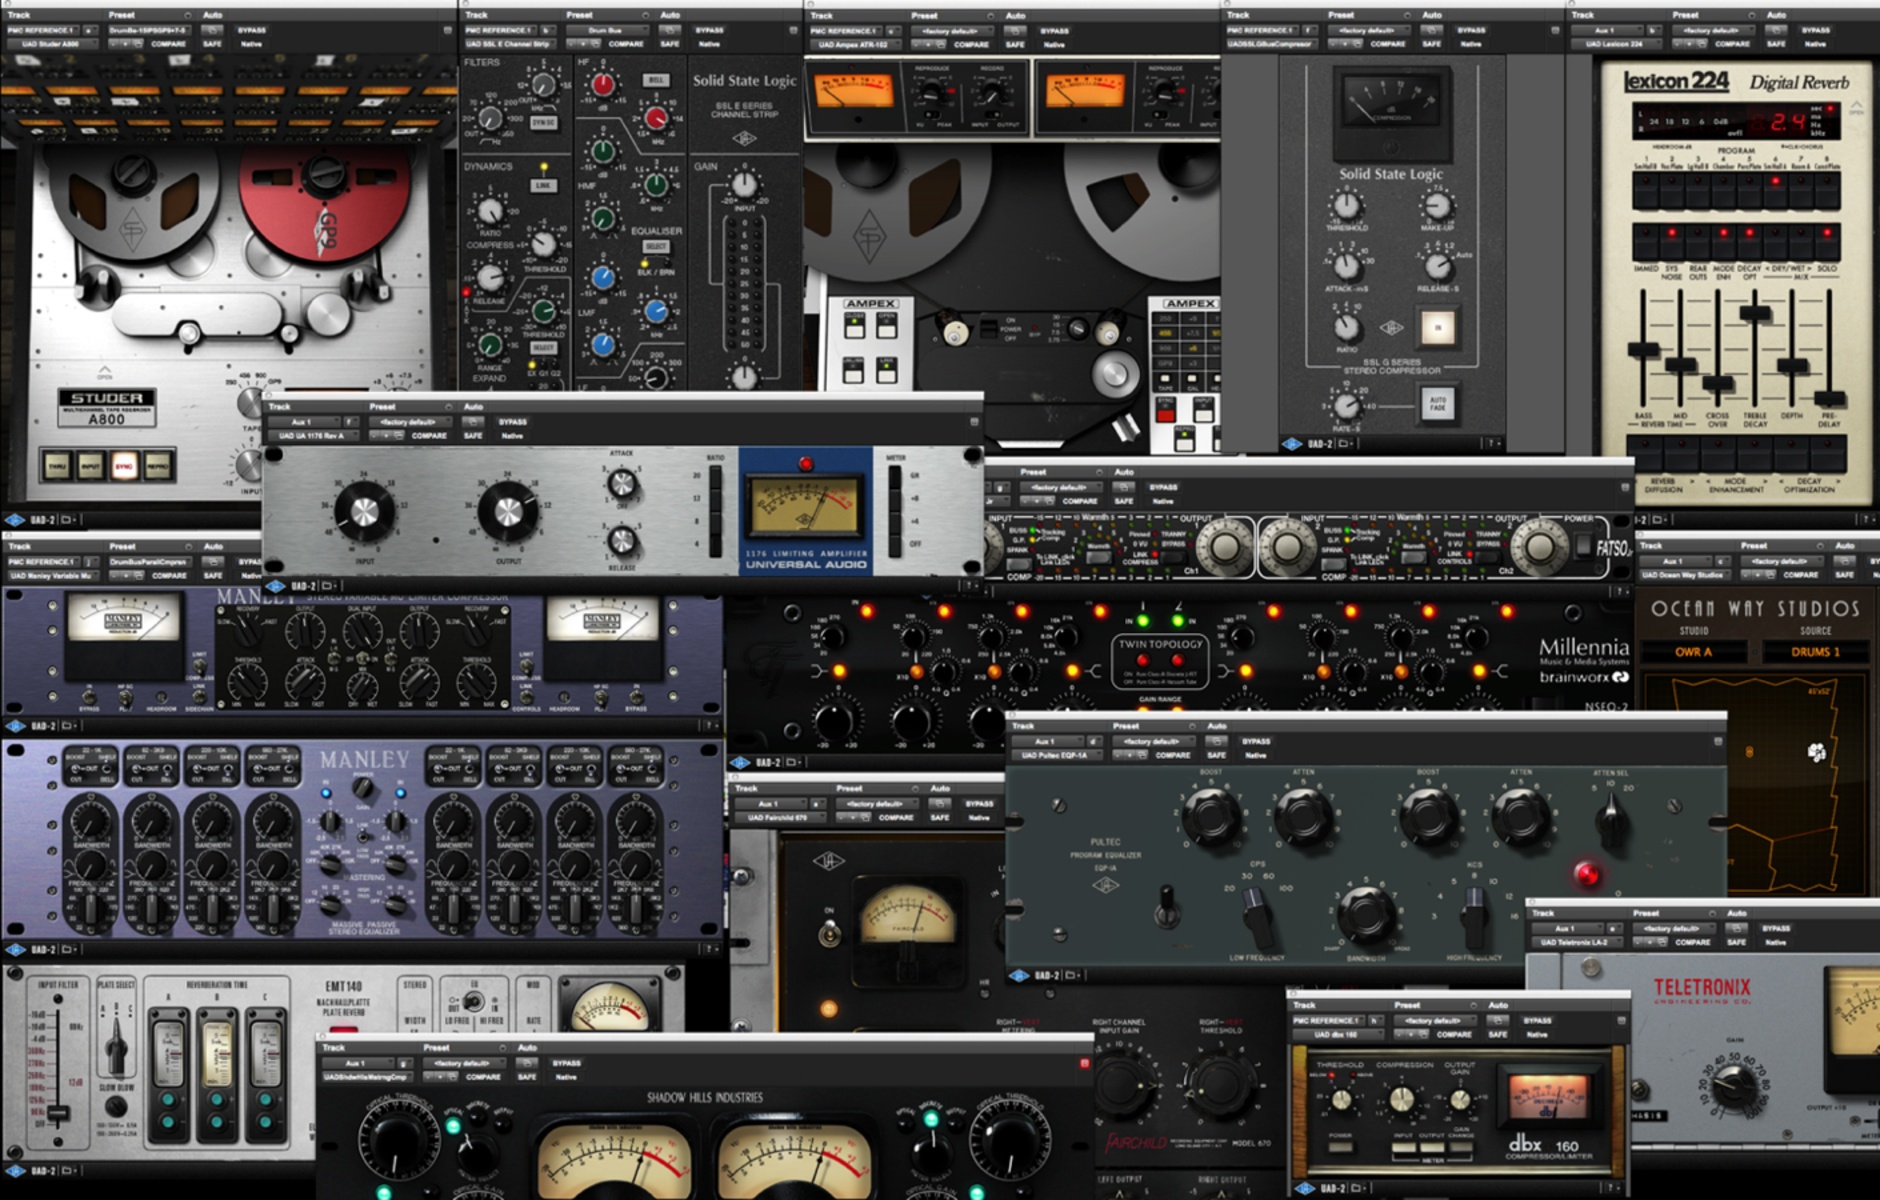Click UAD-2 diamond logo under Pultec EQP-1A
This screenshot has height=1200, width=1880.
click(x=1018, y=975)
